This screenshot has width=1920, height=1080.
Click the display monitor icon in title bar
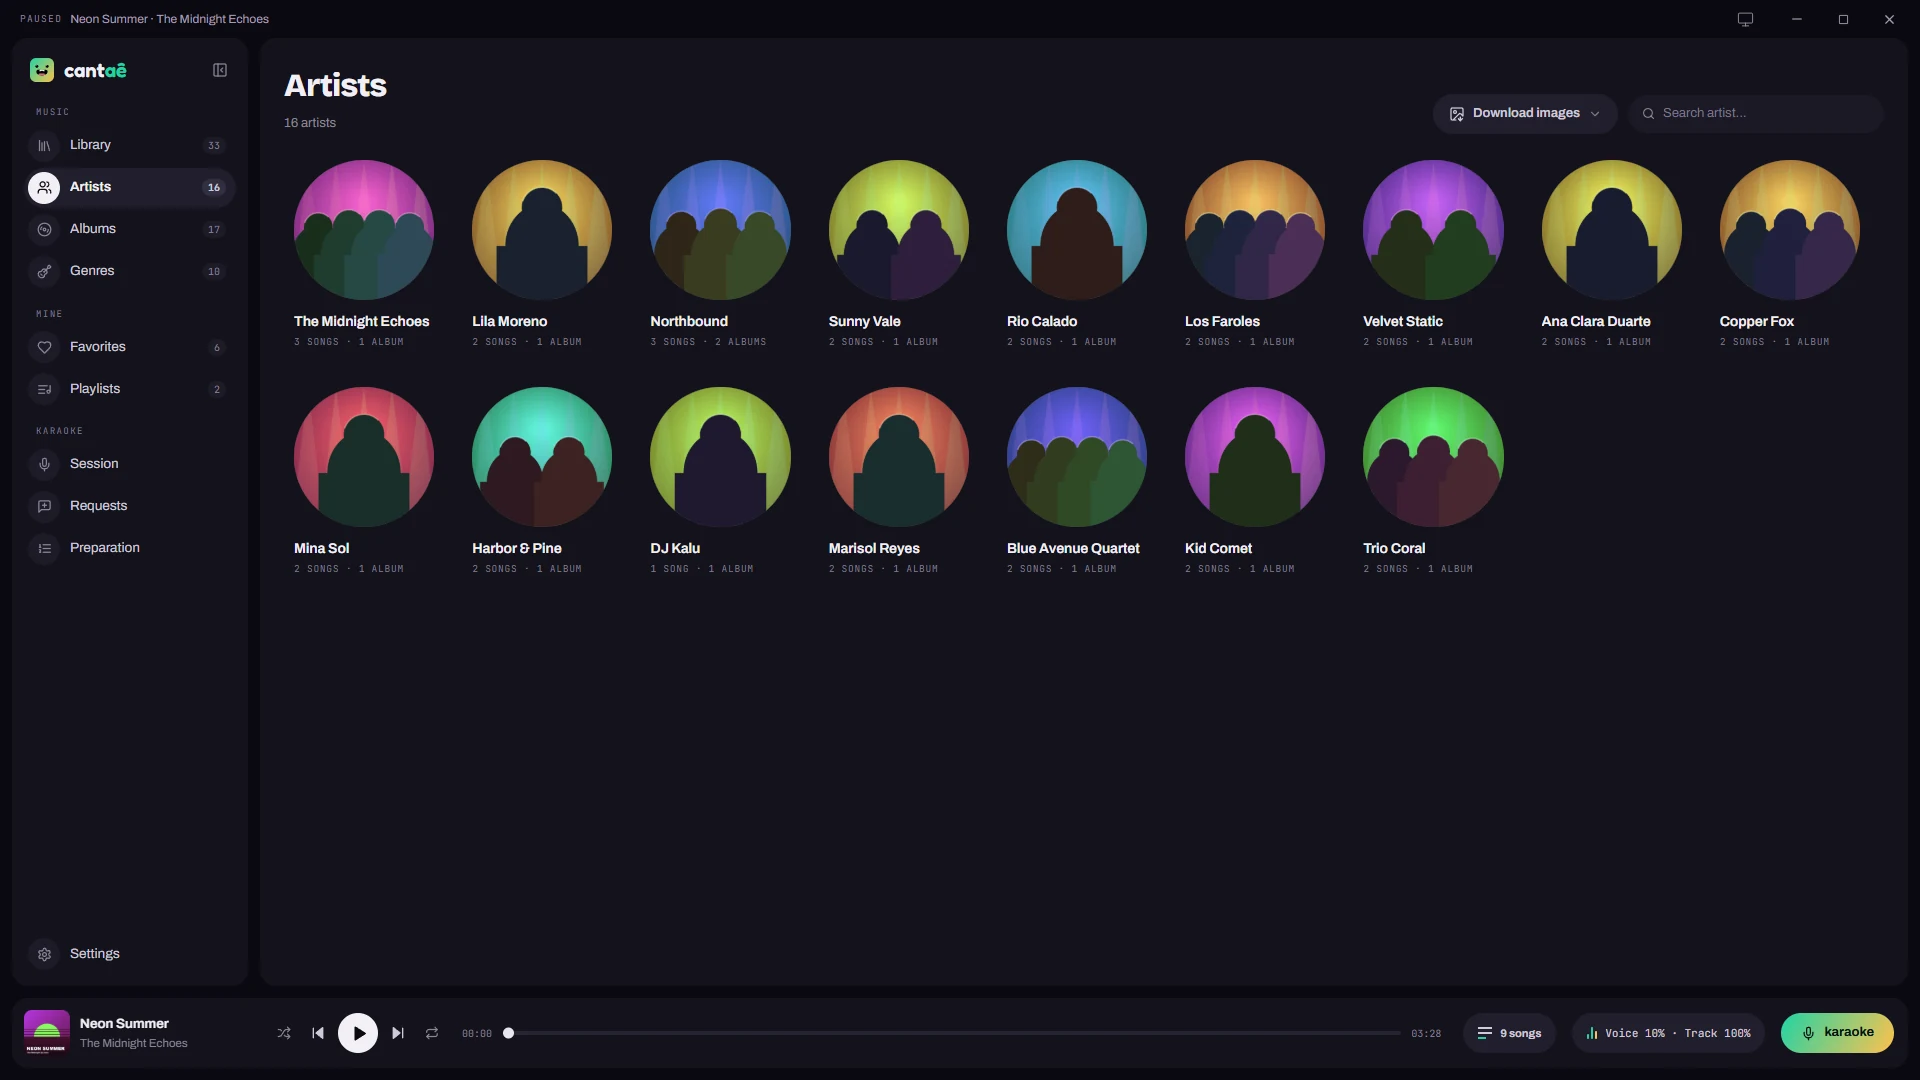(x=1745, y=19)
